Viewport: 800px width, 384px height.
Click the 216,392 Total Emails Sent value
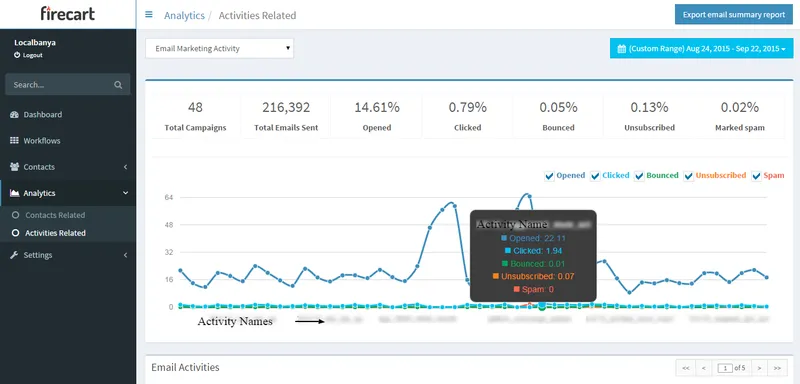click(x=286, y=108)
